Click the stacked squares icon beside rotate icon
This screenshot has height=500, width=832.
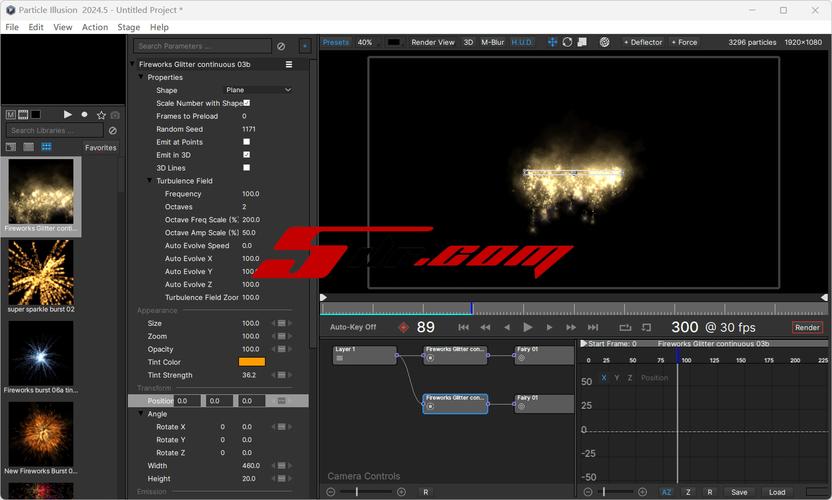582,42
